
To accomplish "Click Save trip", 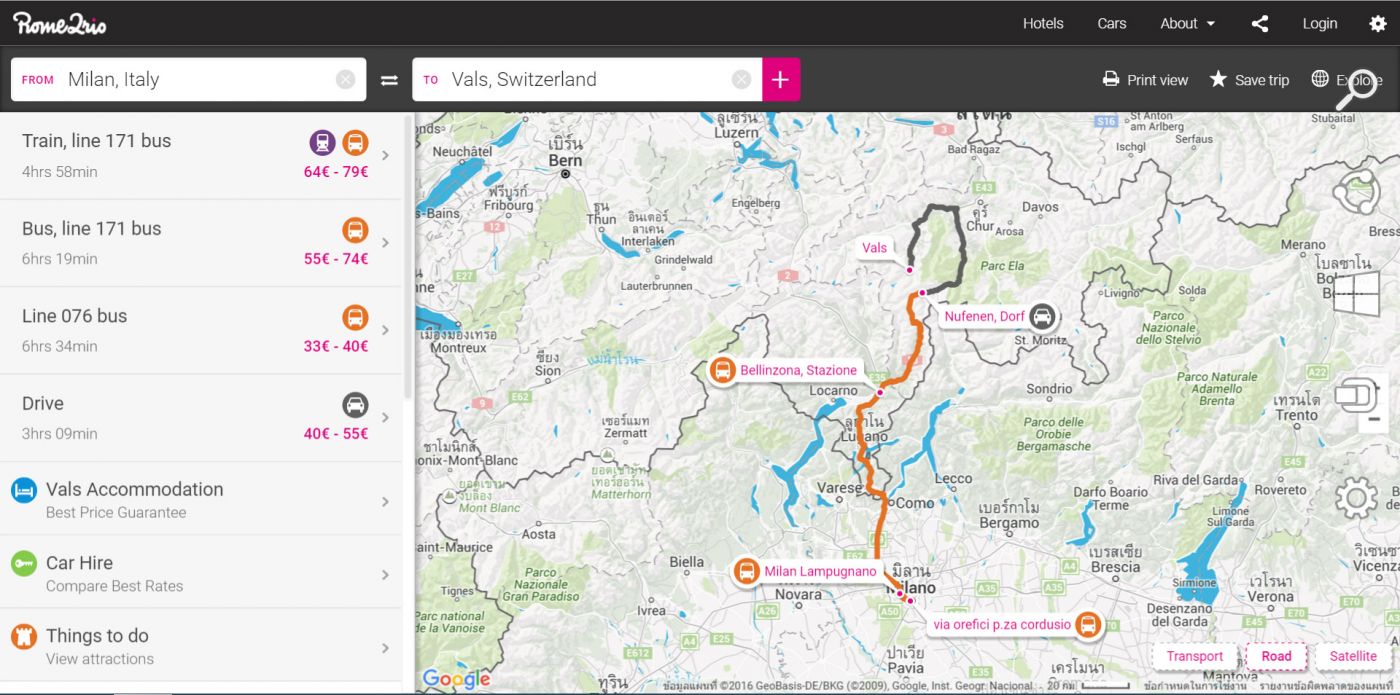I will point(1249,80).
